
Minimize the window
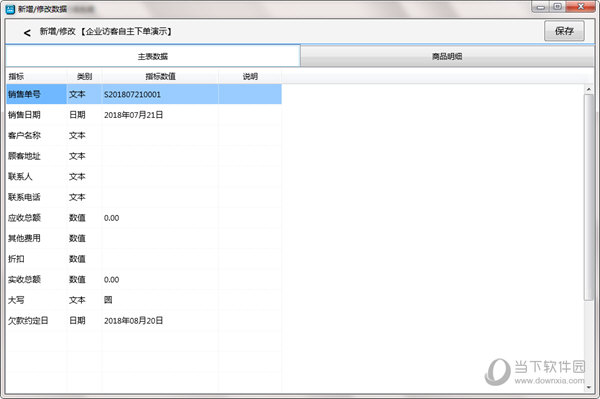click(541, 7)
